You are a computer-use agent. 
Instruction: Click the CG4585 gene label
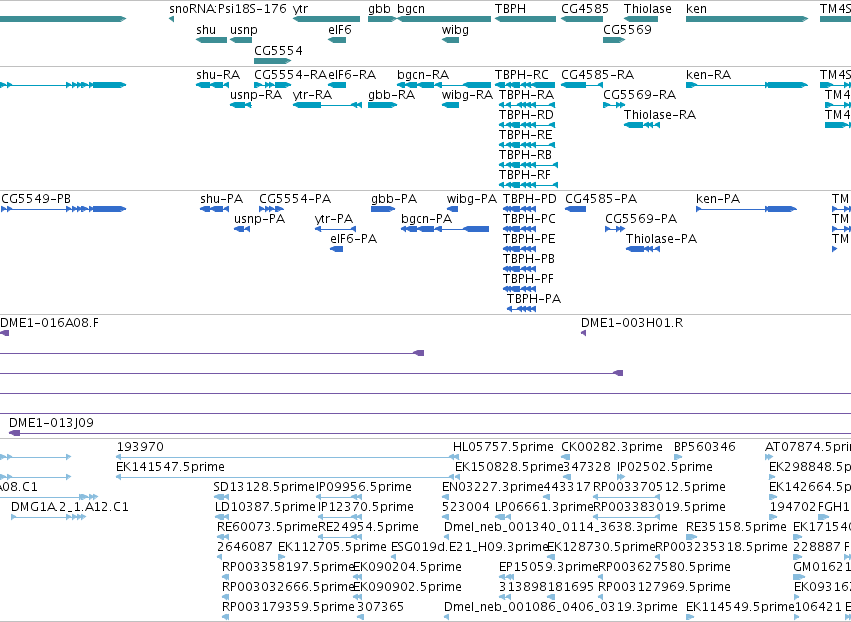pos(585,9)
